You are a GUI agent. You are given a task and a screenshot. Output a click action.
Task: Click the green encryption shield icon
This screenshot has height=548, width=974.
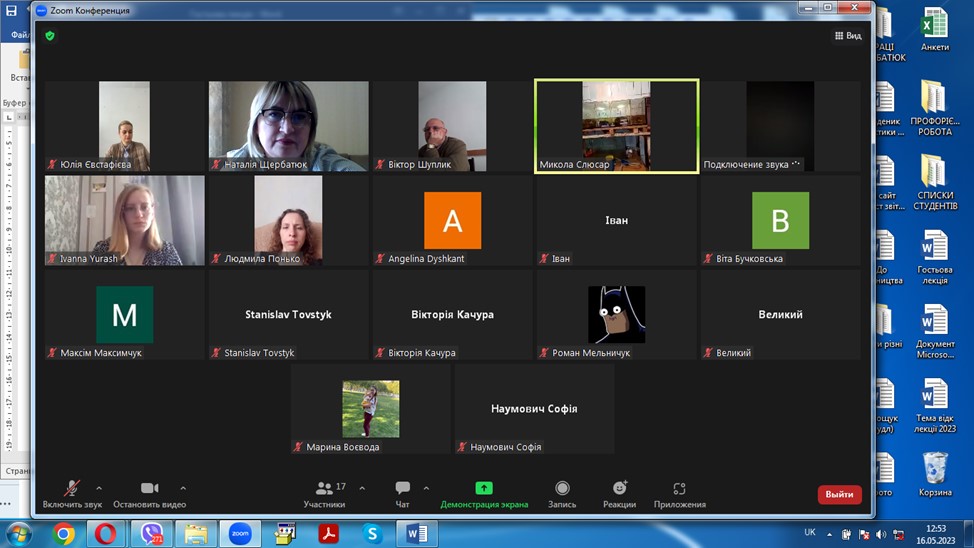(x=50, y=36)
